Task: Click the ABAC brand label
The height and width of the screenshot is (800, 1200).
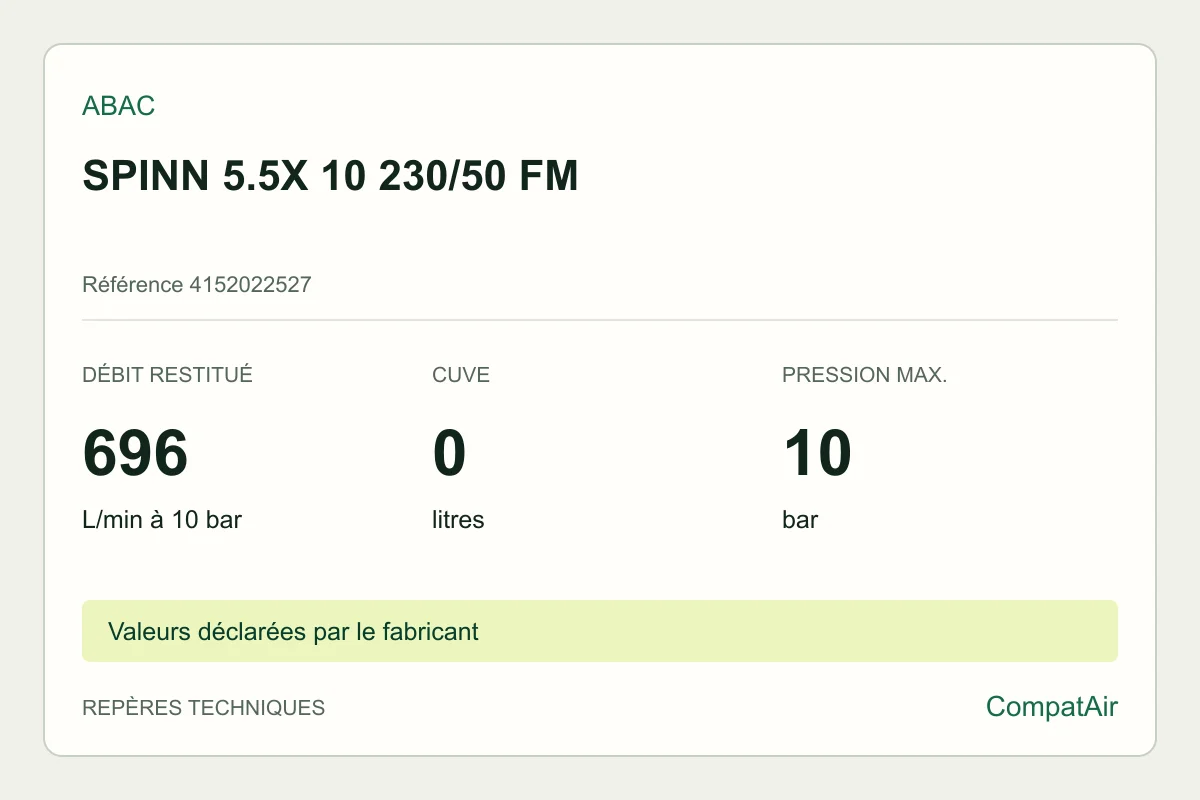Action: coord(118,106)
